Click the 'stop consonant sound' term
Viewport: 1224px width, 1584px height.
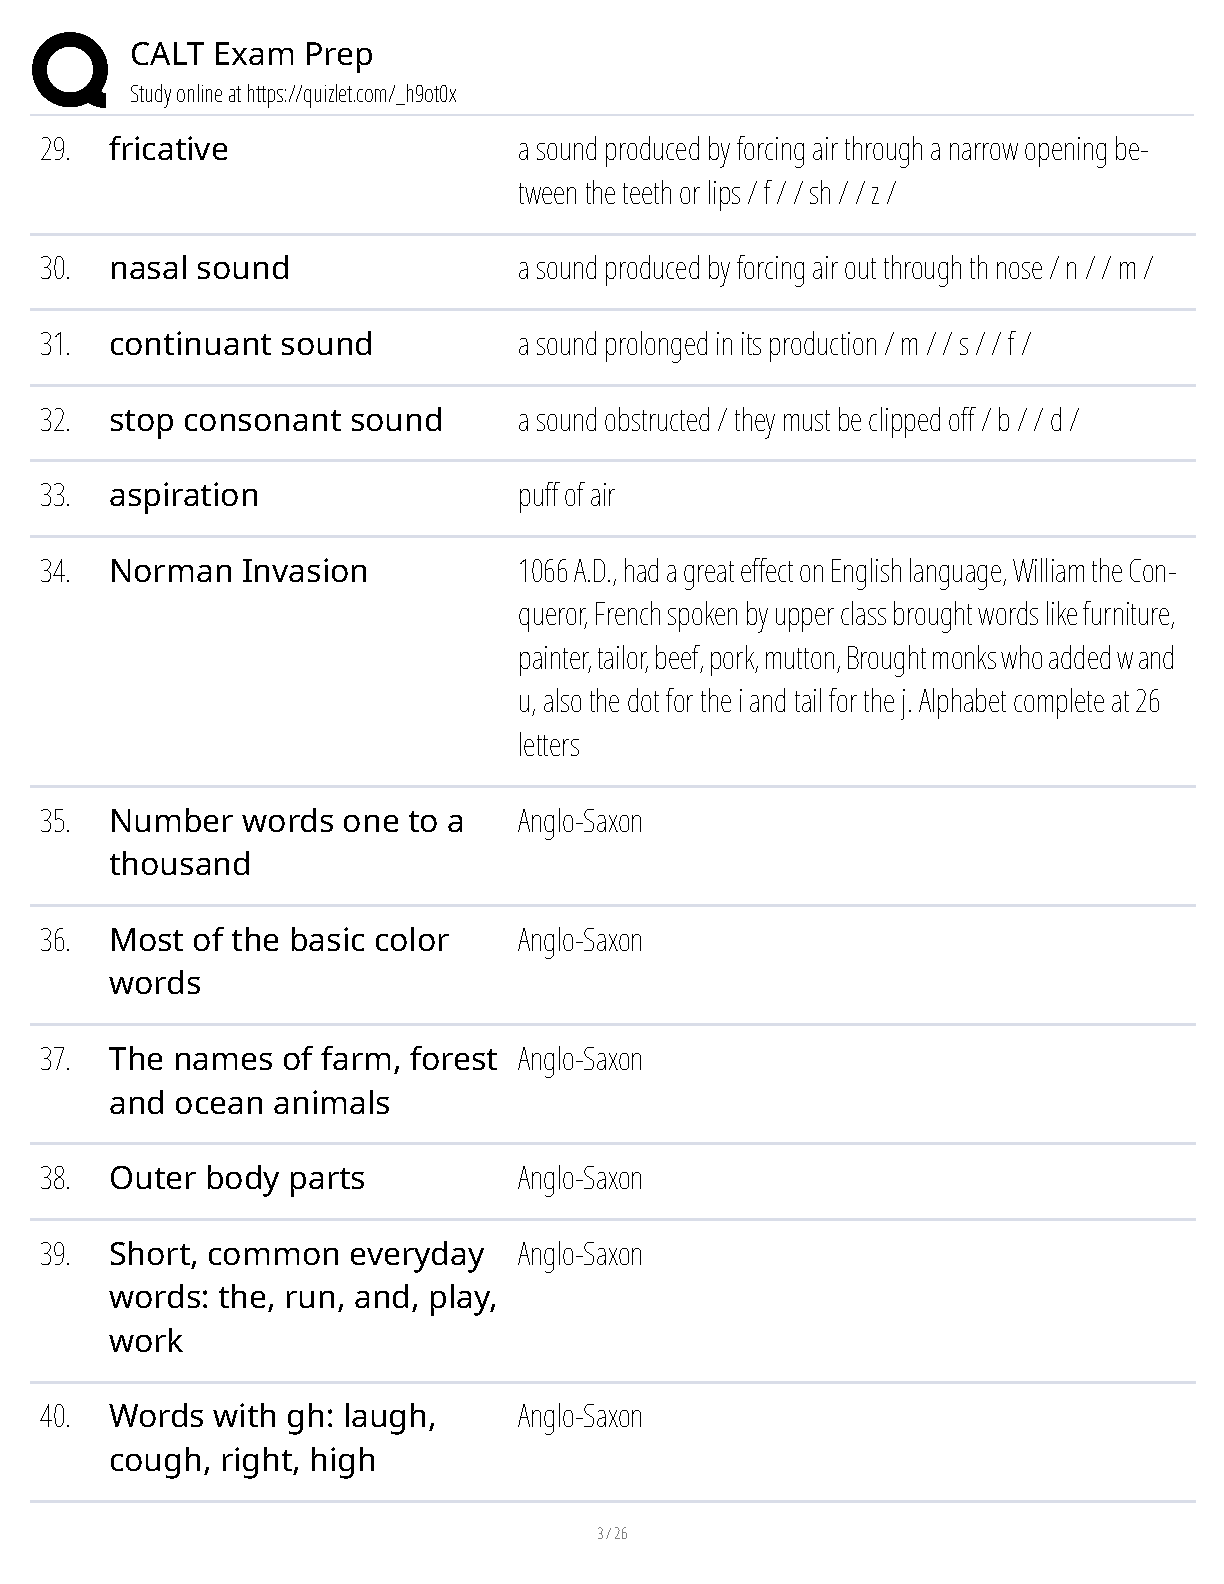276,420
